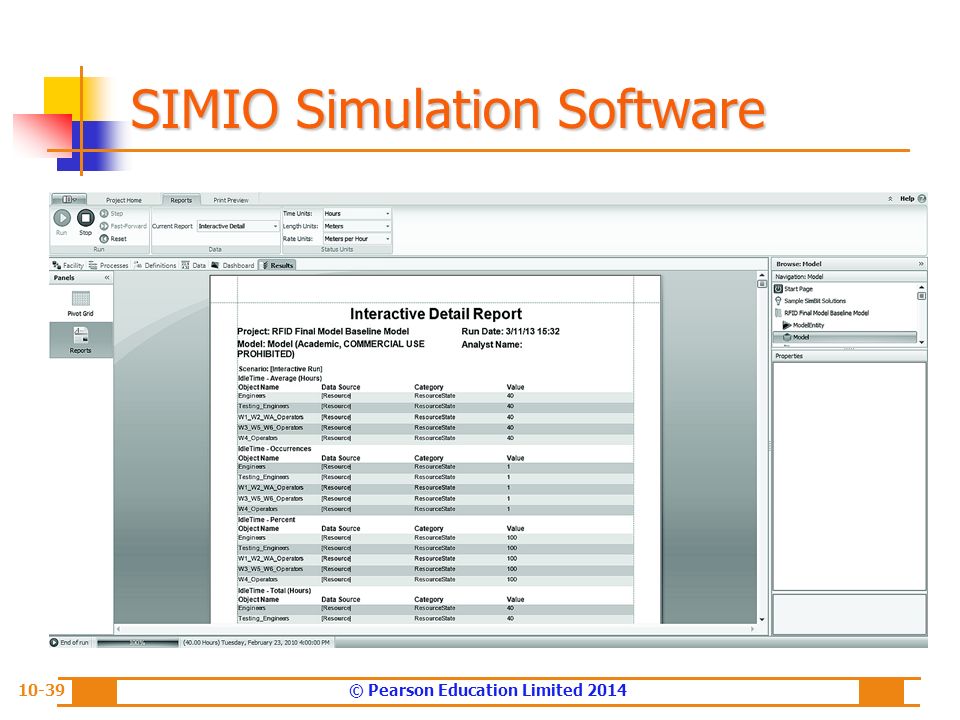960x720 pixels.
Task: Click the Reset icon in Run group
Action: click(x=104, y=239)
